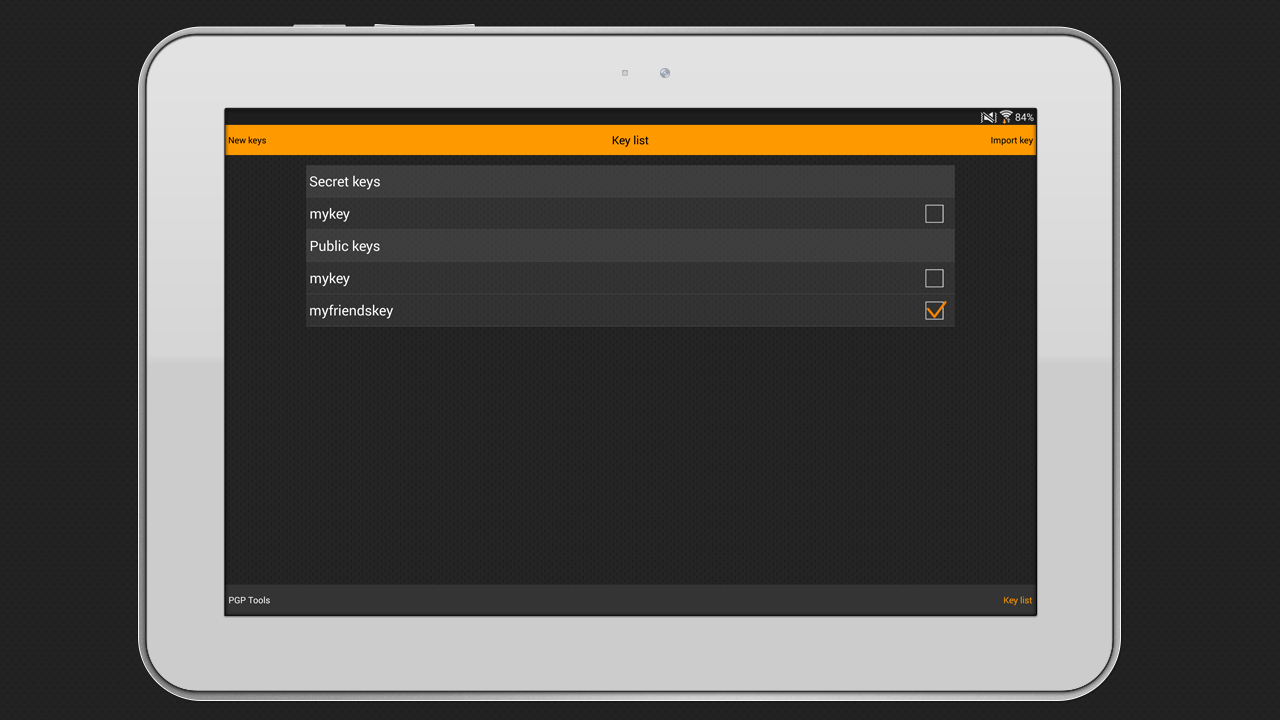Uncheck the myfriendskey checkbox
Viewport: 1280px width, 720px height.
click(x=934, y=311)
